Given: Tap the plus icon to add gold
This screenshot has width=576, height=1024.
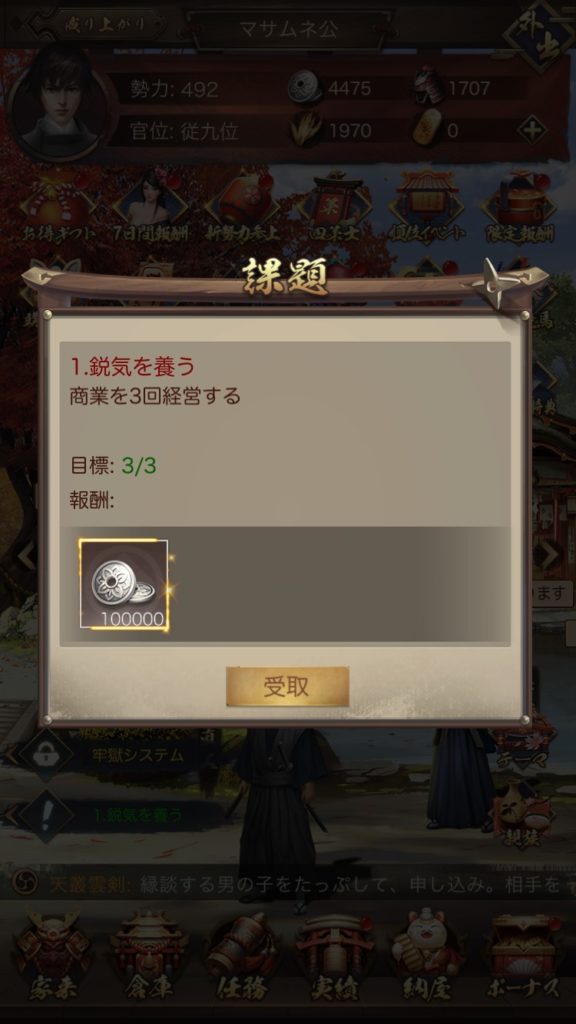Looking at the screenshot, I should 532,130.
